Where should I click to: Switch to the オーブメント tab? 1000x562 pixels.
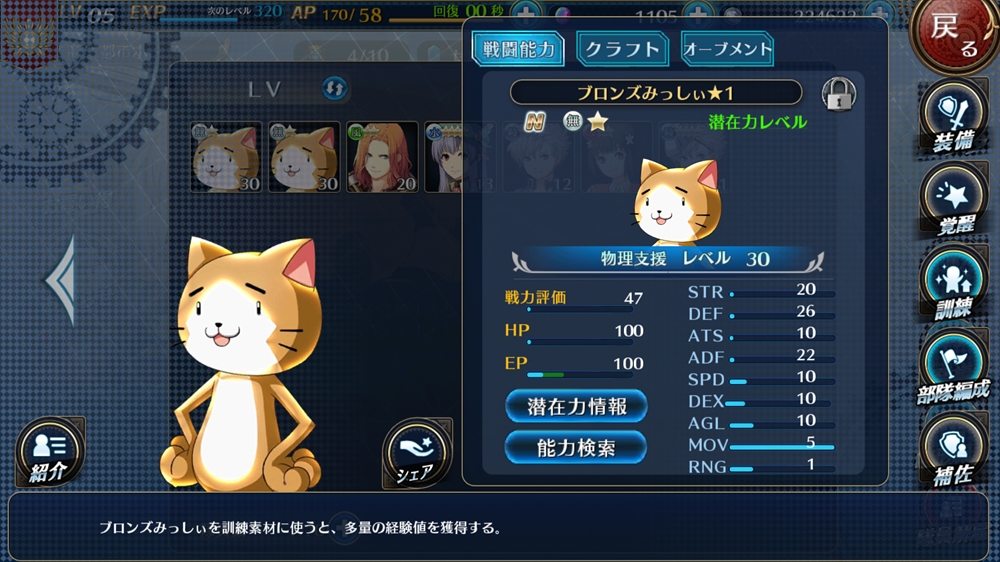728,49
